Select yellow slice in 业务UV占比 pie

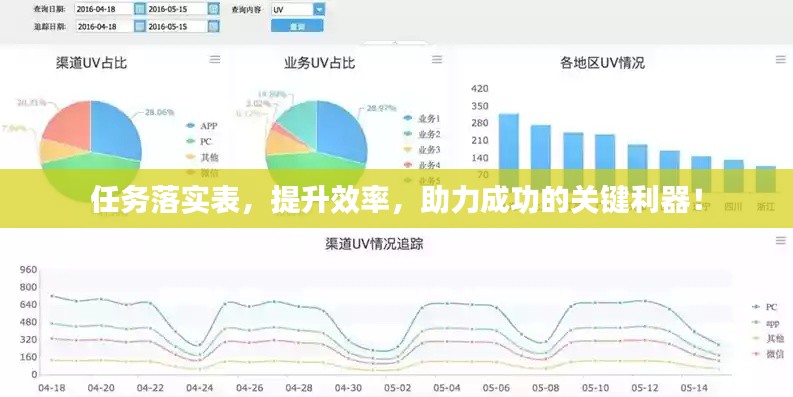284,145
